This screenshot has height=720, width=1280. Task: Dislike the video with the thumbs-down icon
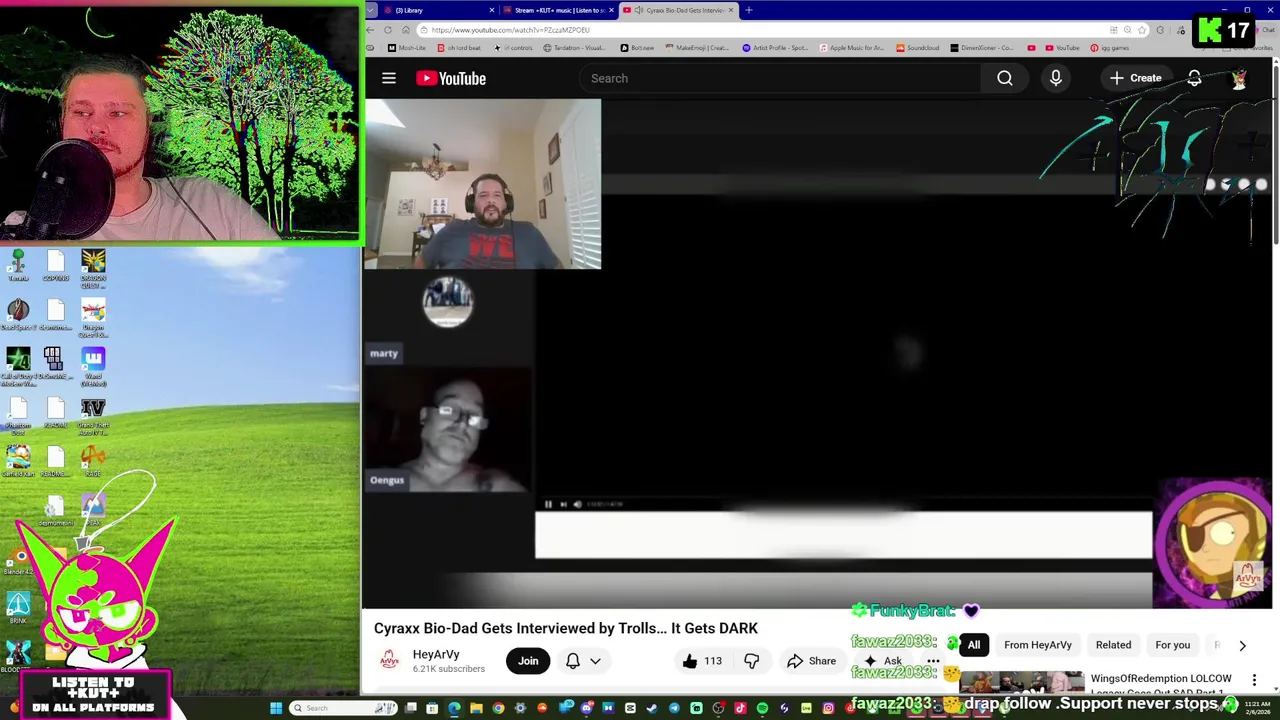tap(751, 661)
